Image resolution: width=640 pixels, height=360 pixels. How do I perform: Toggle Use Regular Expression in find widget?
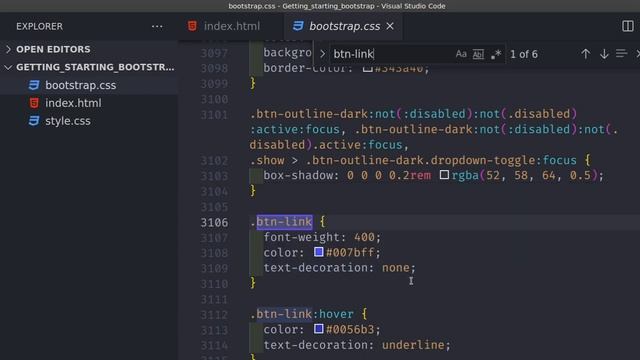(496, 54)
